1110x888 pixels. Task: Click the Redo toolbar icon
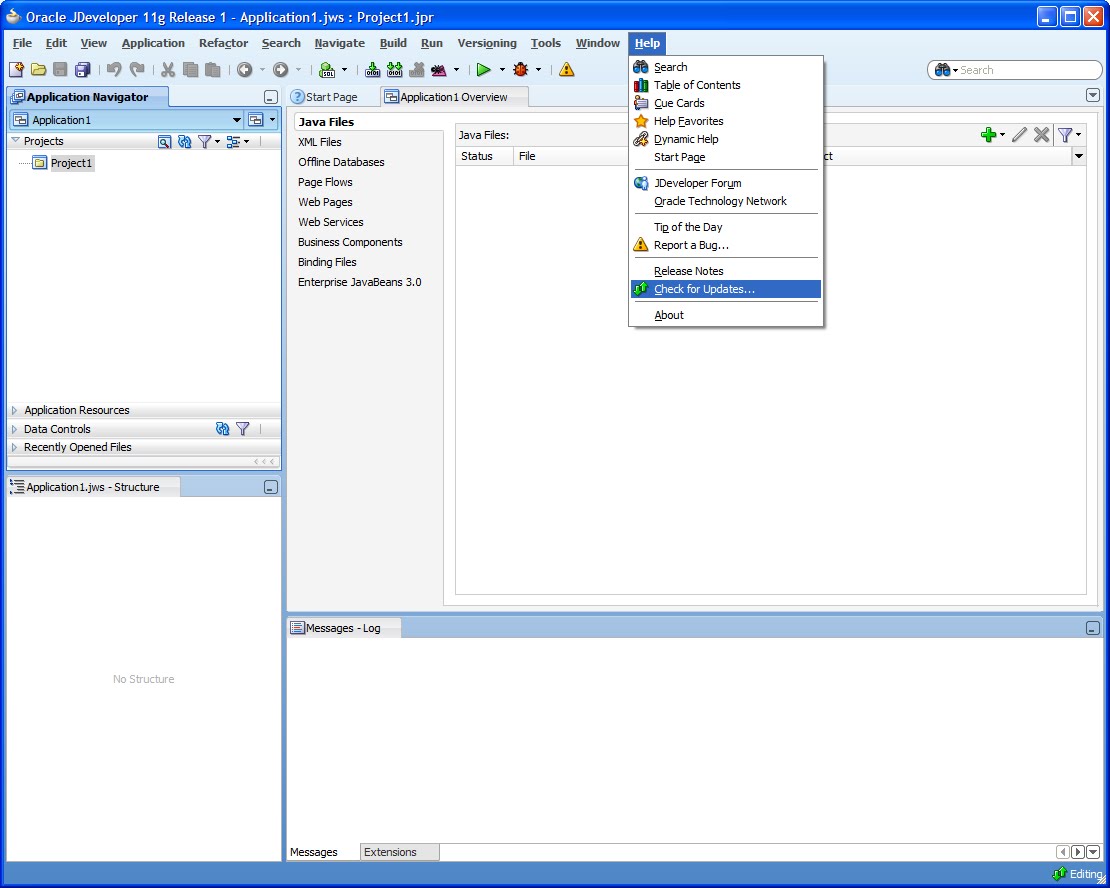(137, 69)
